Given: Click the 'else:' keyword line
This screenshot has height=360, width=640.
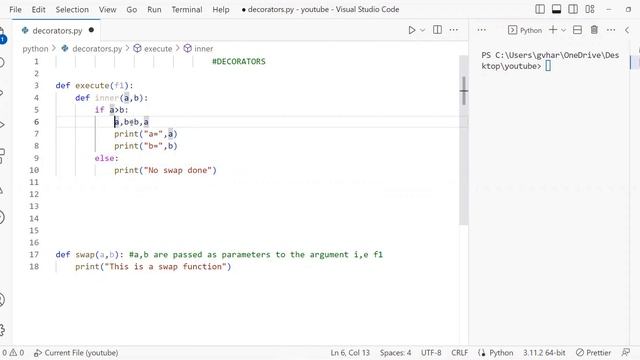Looking at the screenshot, I should [107, 158].
